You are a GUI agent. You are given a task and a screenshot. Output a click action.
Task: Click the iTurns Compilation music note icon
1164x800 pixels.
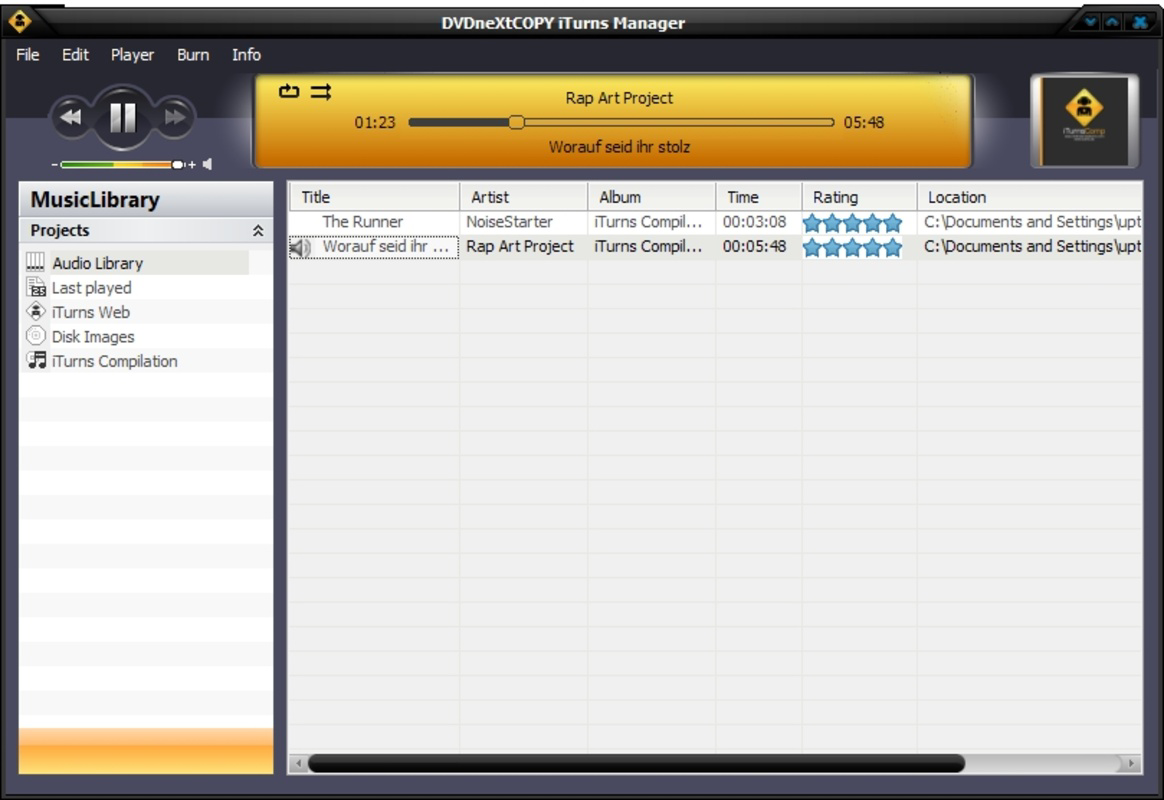36,360
